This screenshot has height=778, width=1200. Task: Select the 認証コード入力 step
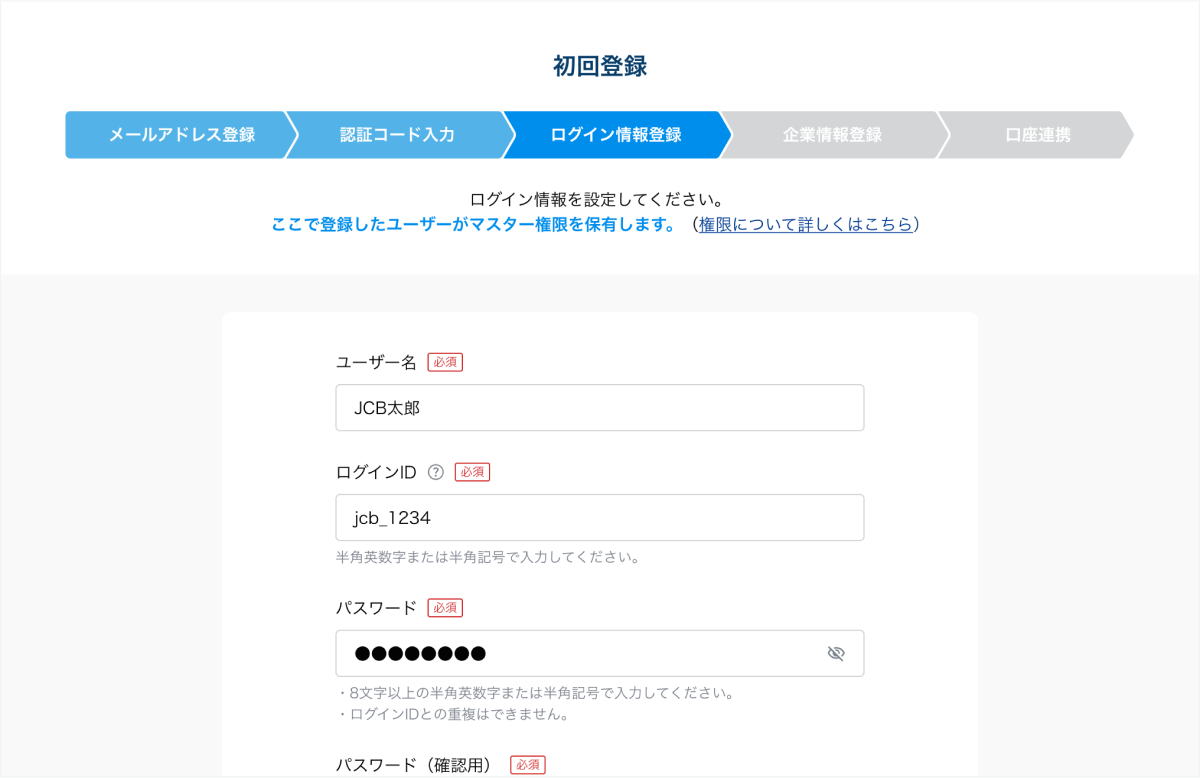coord(397,135)
